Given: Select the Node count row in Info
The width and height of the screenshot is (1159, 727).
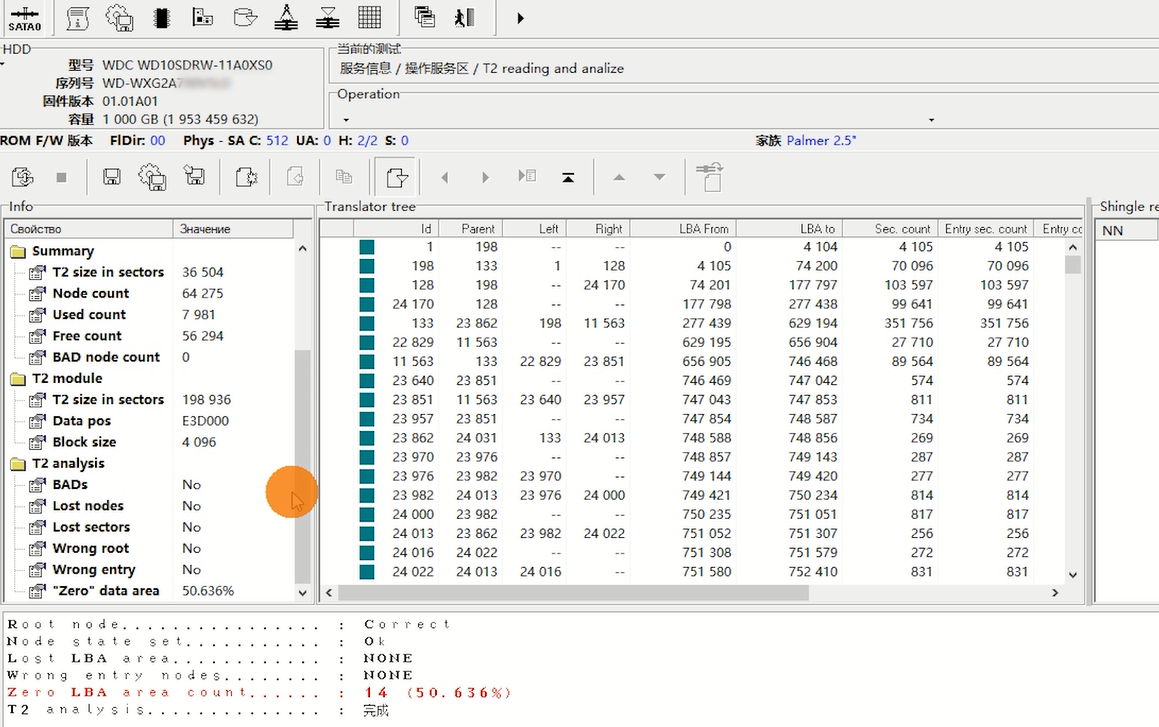Looking at the screenshot, I should (150, 293).
